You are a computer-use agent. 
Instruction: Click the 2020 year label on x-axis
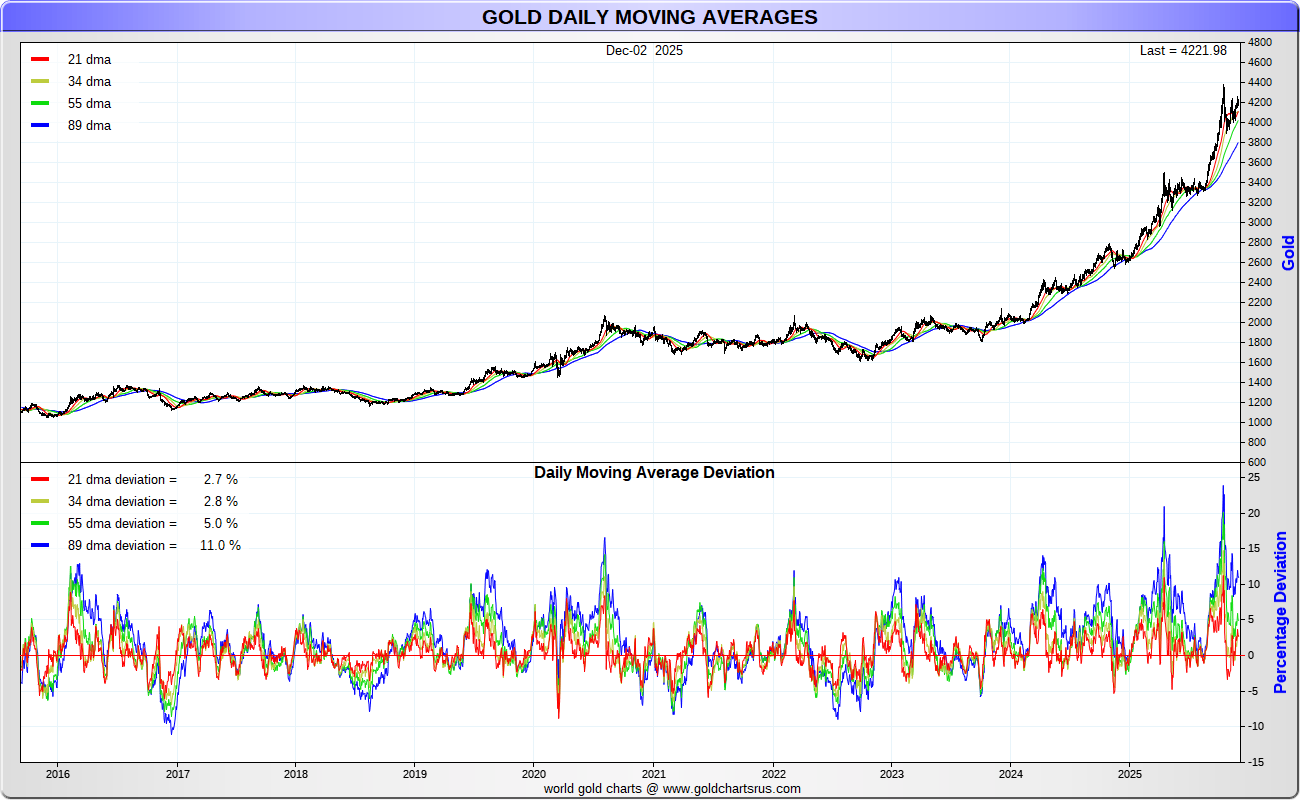(534, 773)
